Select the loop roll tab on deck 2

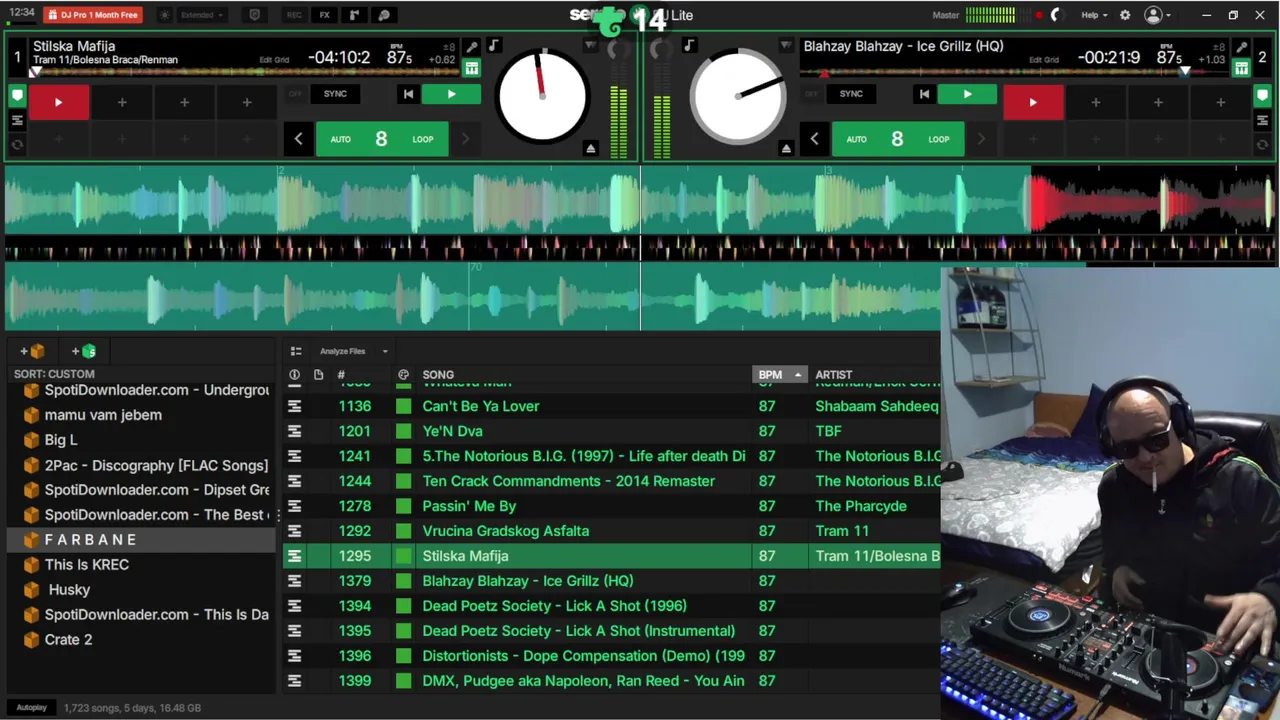1262,144
